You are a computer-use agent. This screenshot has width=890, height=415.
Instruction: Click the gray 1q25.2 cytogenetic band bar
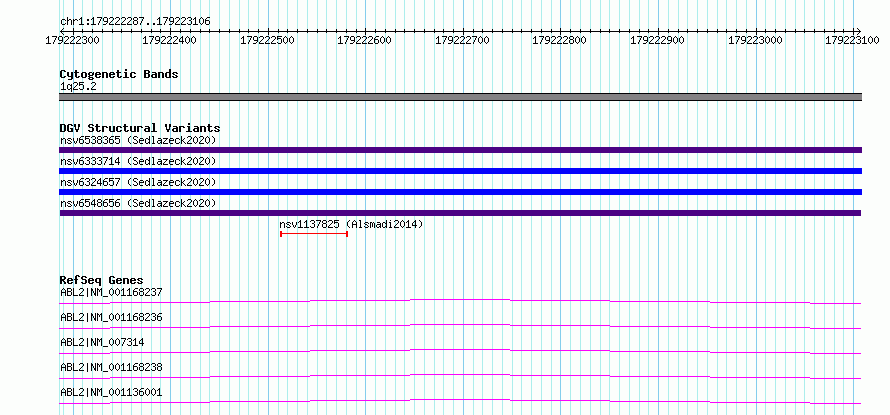point(460,97)
